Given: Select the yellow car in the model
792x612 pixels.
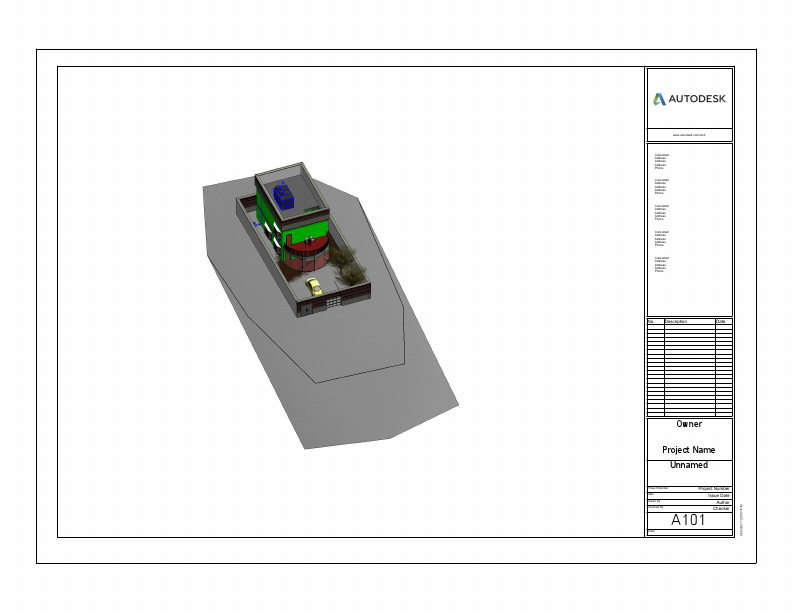Looking at the screenshot, I should pos(314,286).
